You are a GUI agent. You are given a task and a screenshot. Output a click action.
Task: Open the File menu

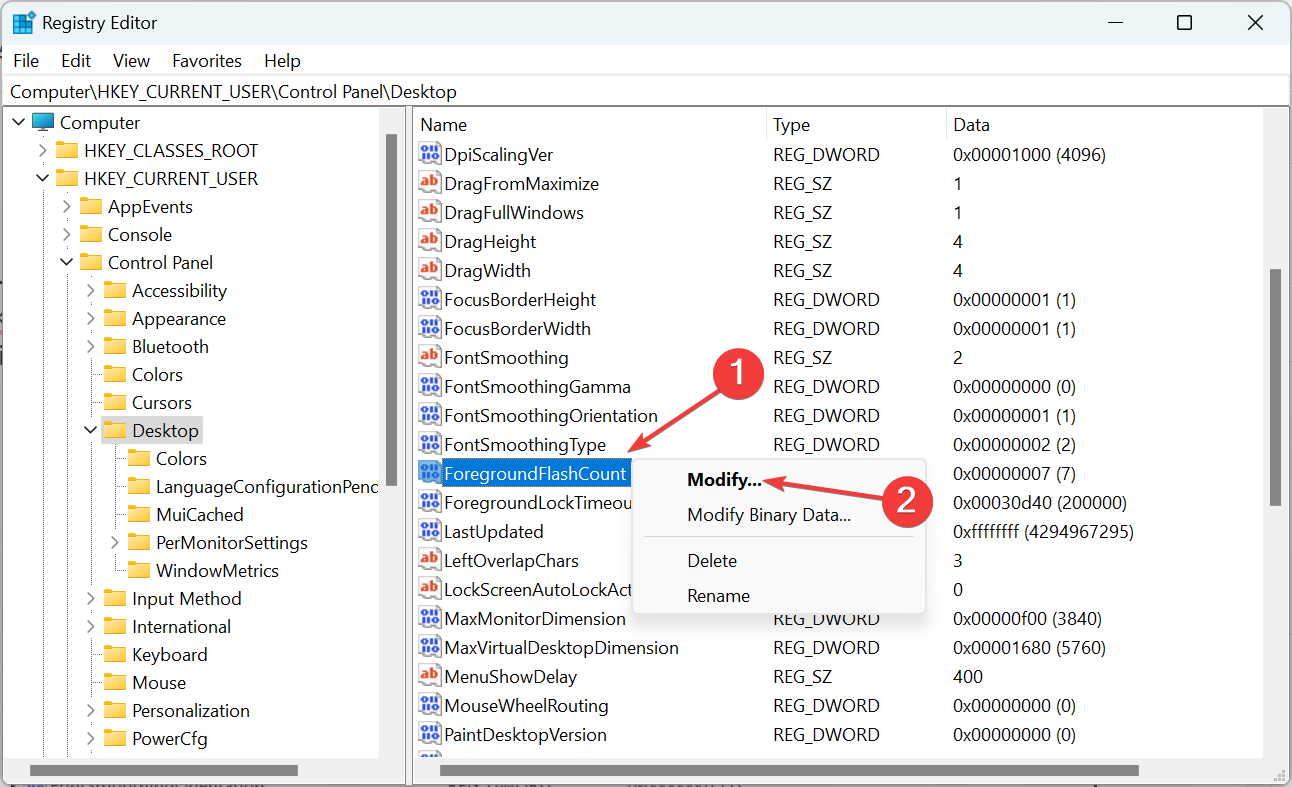pos(26,61)
